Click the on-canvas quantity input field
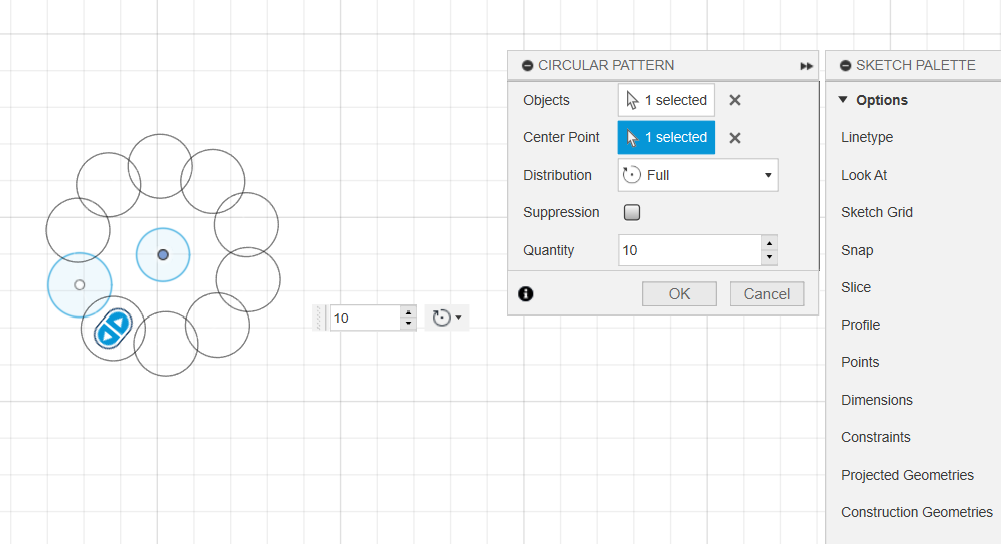1001x544 pixels. tap(366, 318)
